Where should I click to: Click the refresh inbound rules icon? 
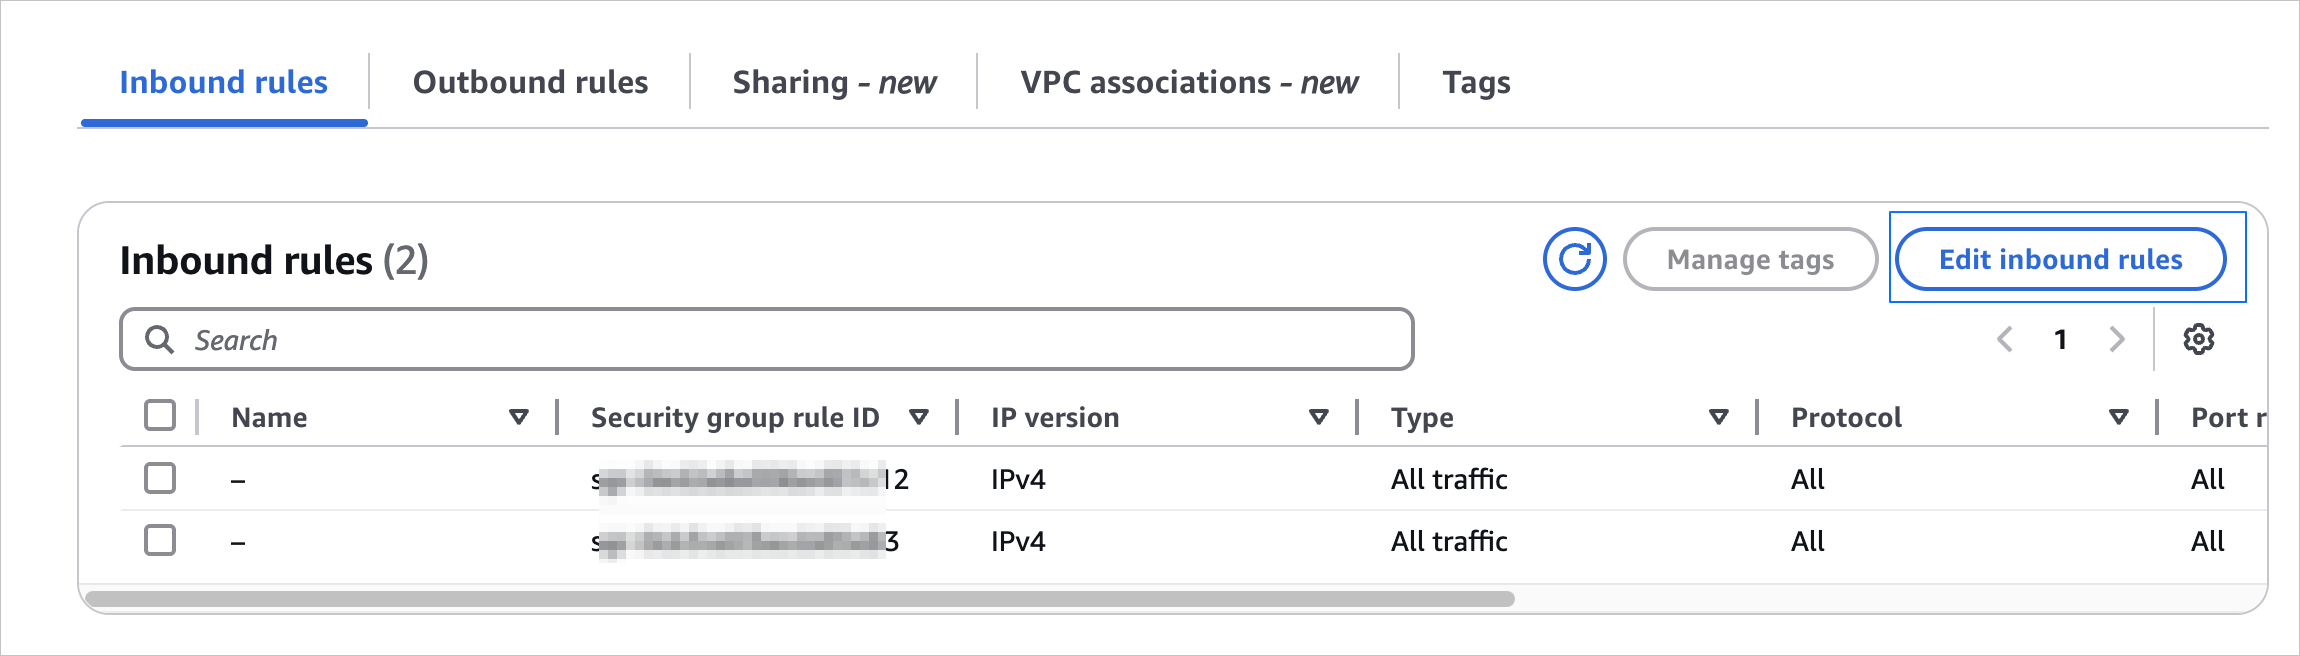pos(1574,260)
